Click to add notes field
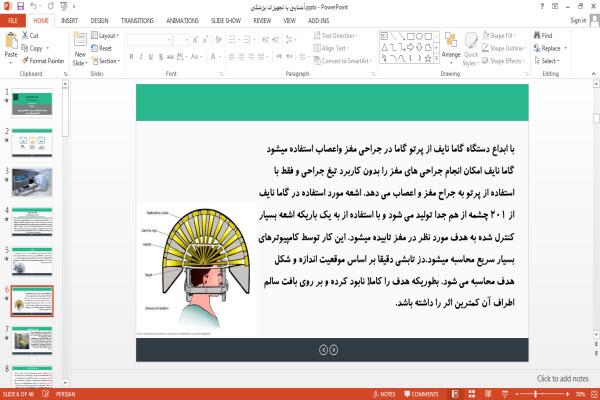The image size is (600, 400). tap(562, 379)
